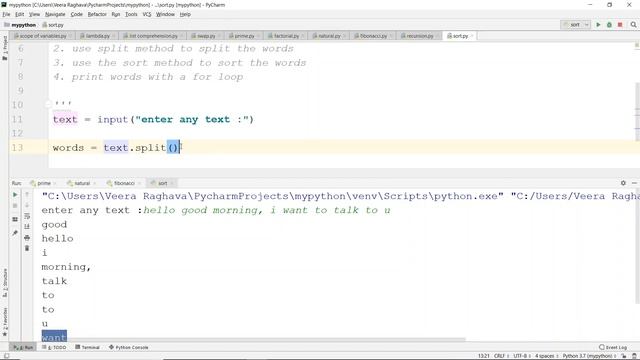Viewport: 640px width, 360px height.
Task: Open the Navigate menu
Action: (55, 14)
